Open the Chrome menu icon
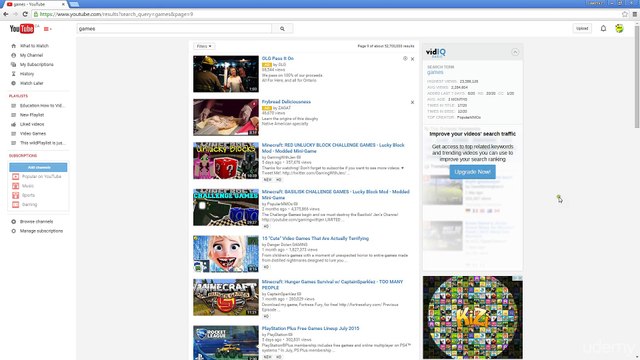 click(635, 14)
